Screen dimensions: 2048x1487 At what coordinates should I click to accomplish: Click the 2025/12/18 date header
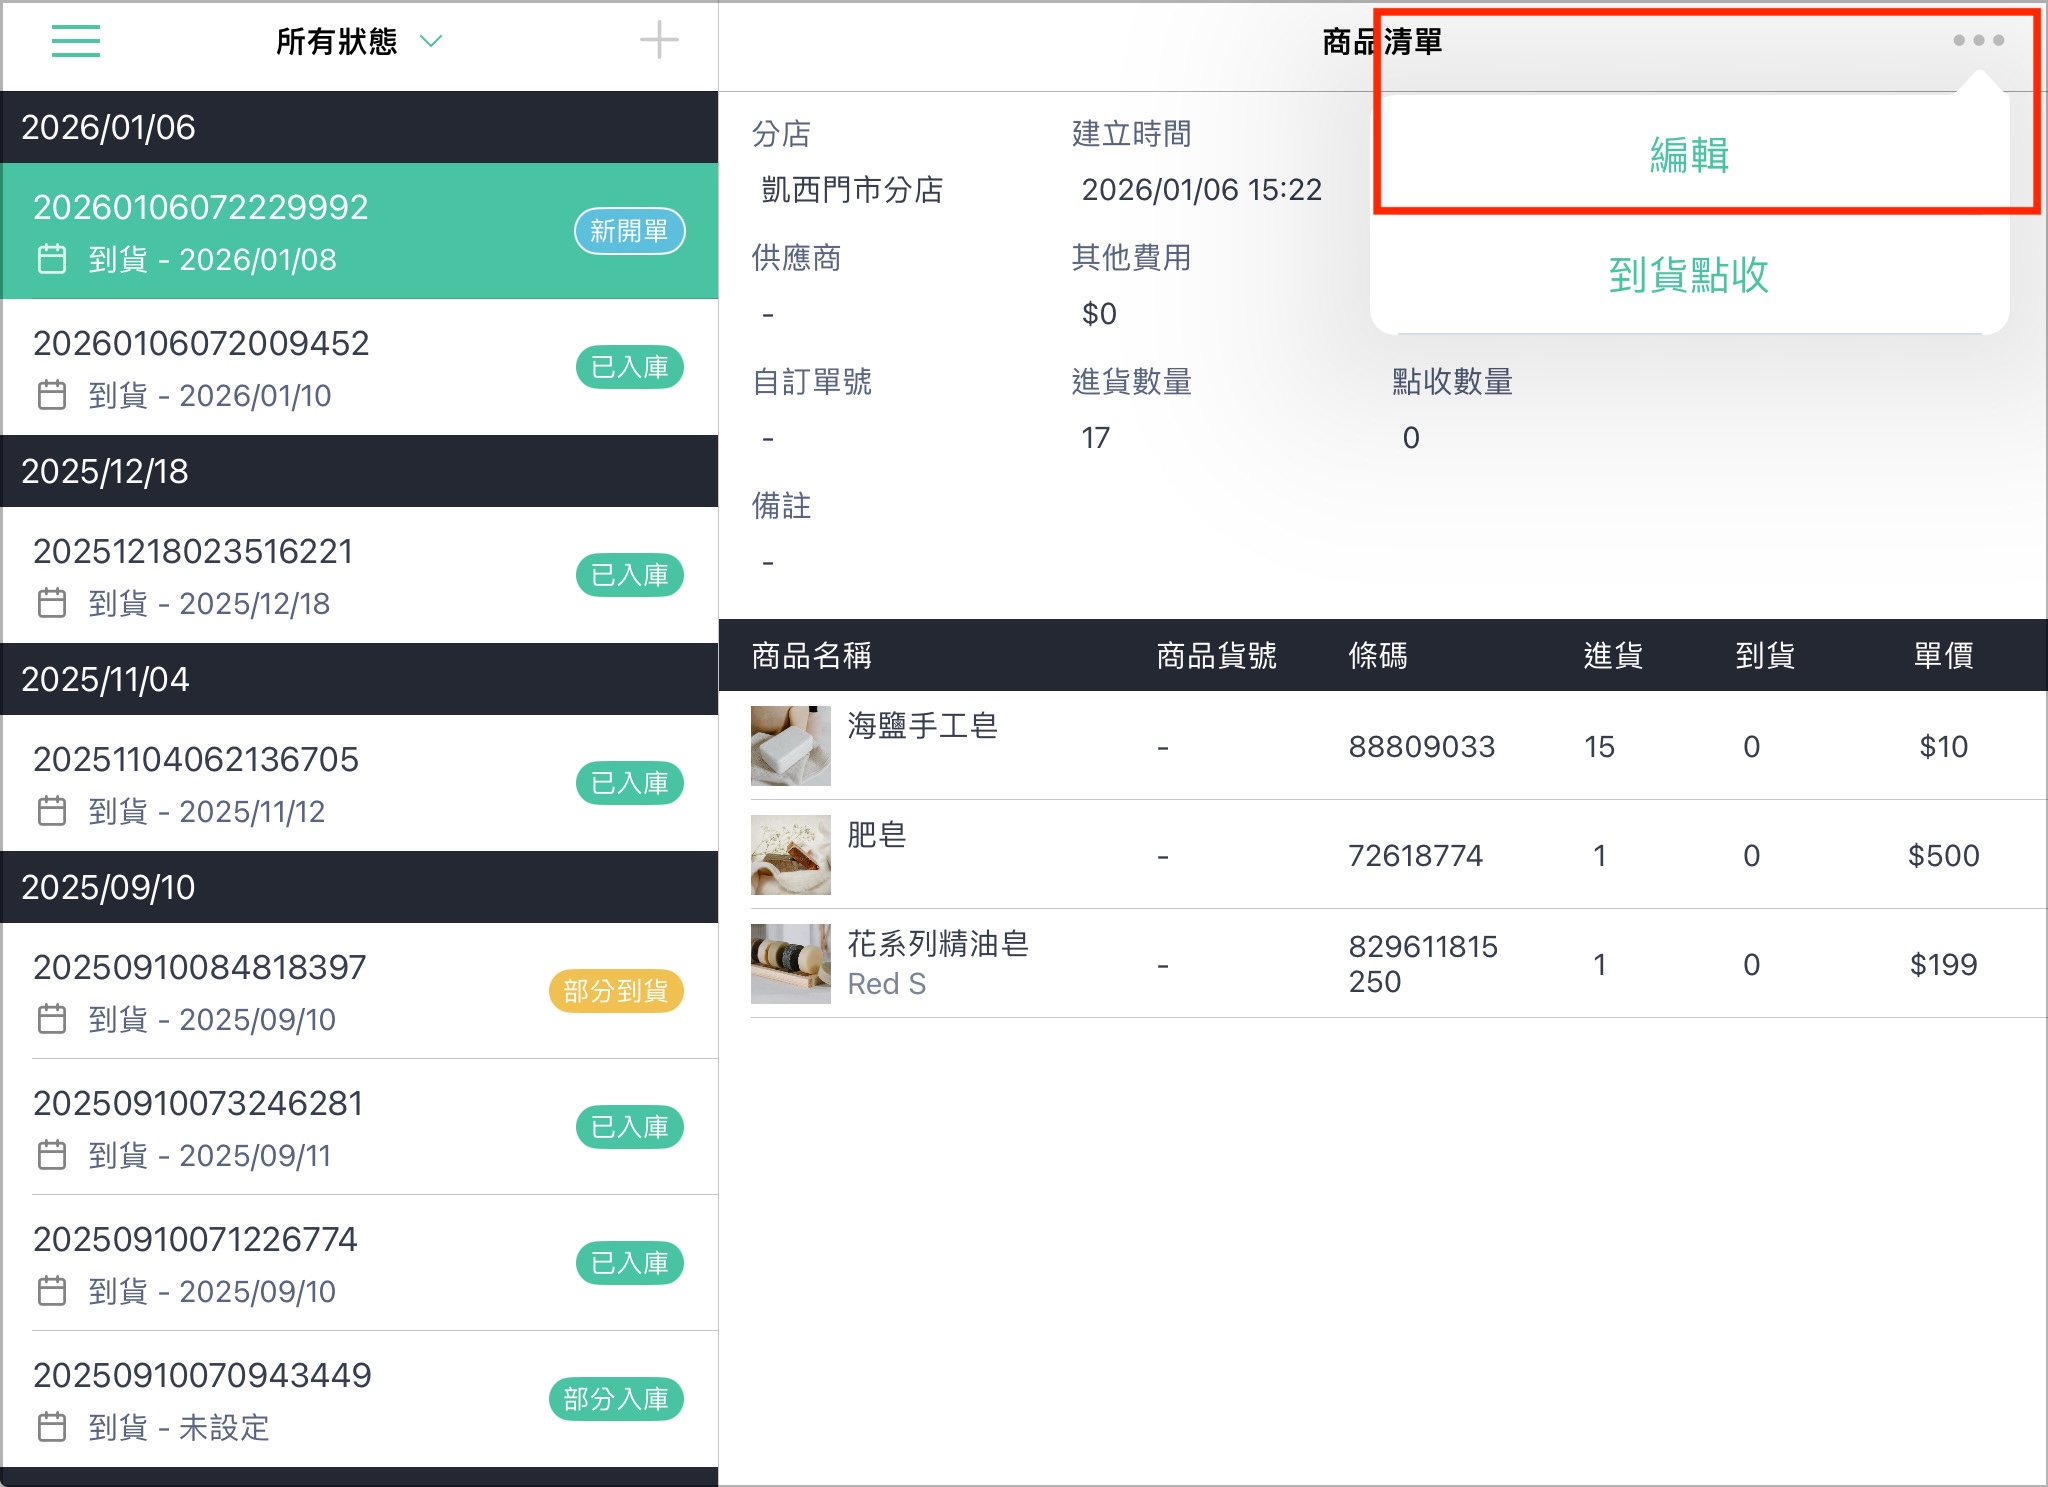pos(359,471)
